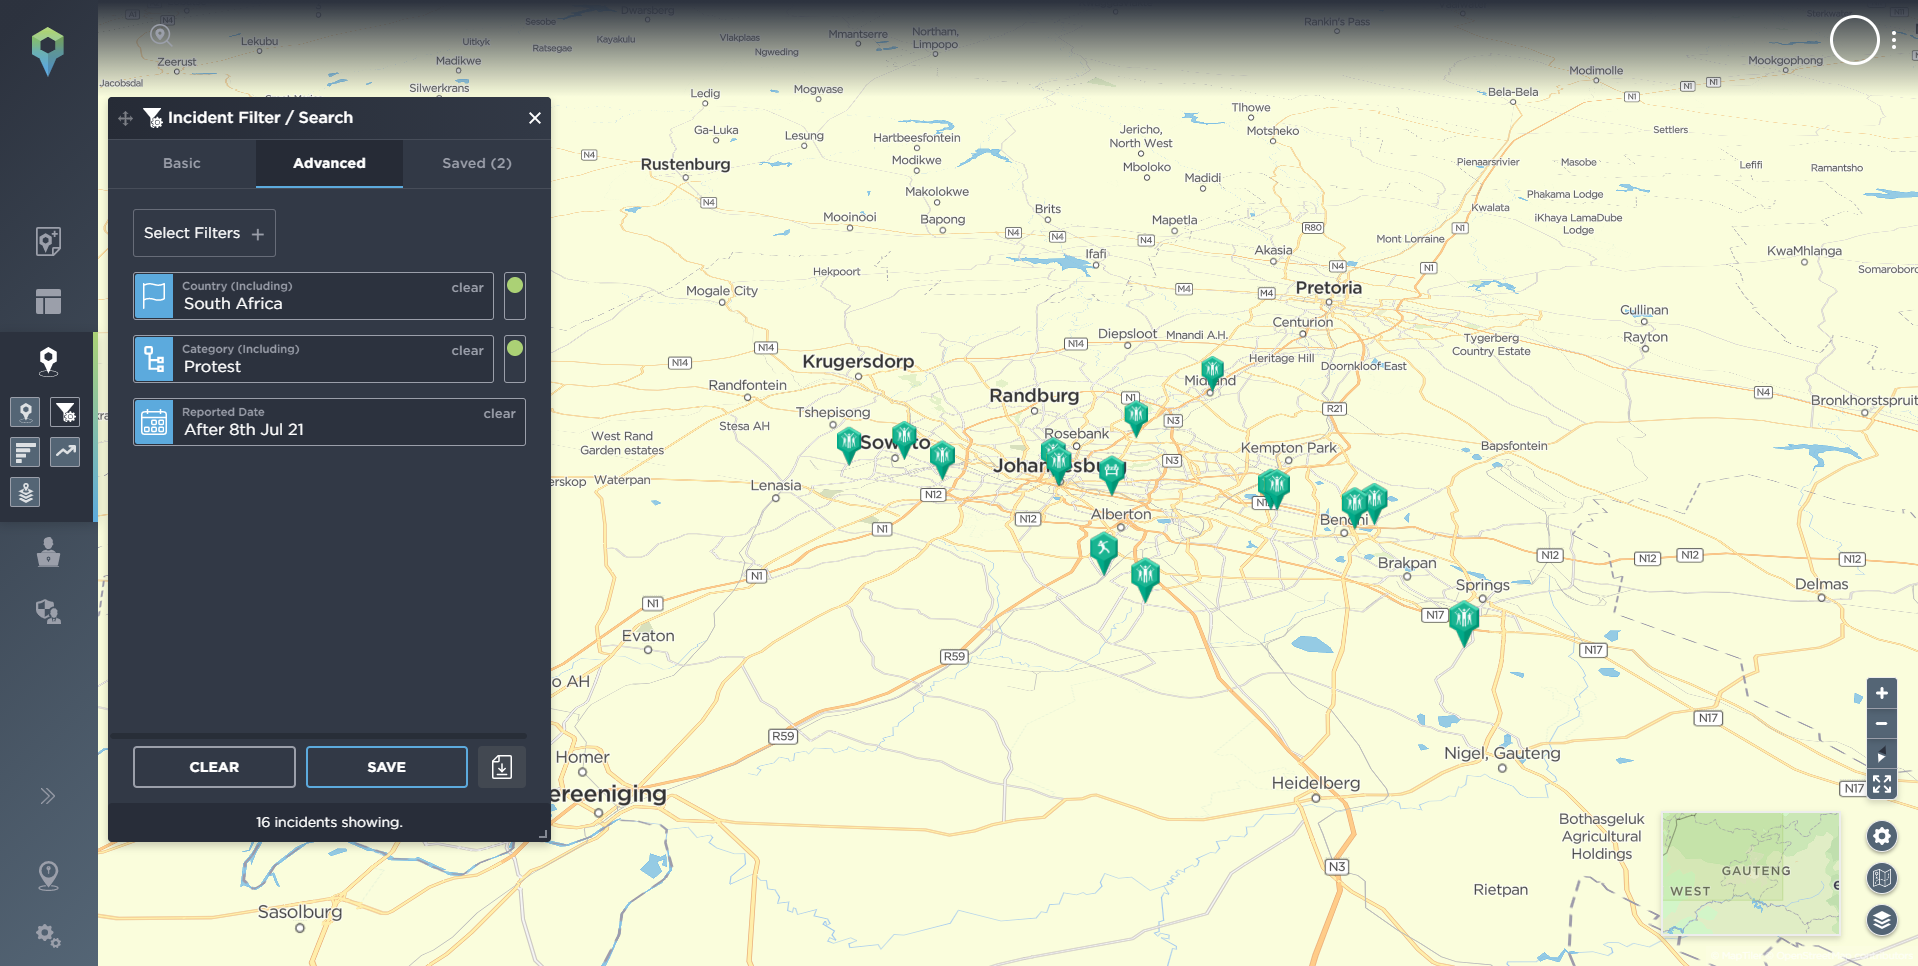The width and height of the screenshot is (1918, 966).
Task: Click the app logo in the sidebar
Action: point(47,51)
